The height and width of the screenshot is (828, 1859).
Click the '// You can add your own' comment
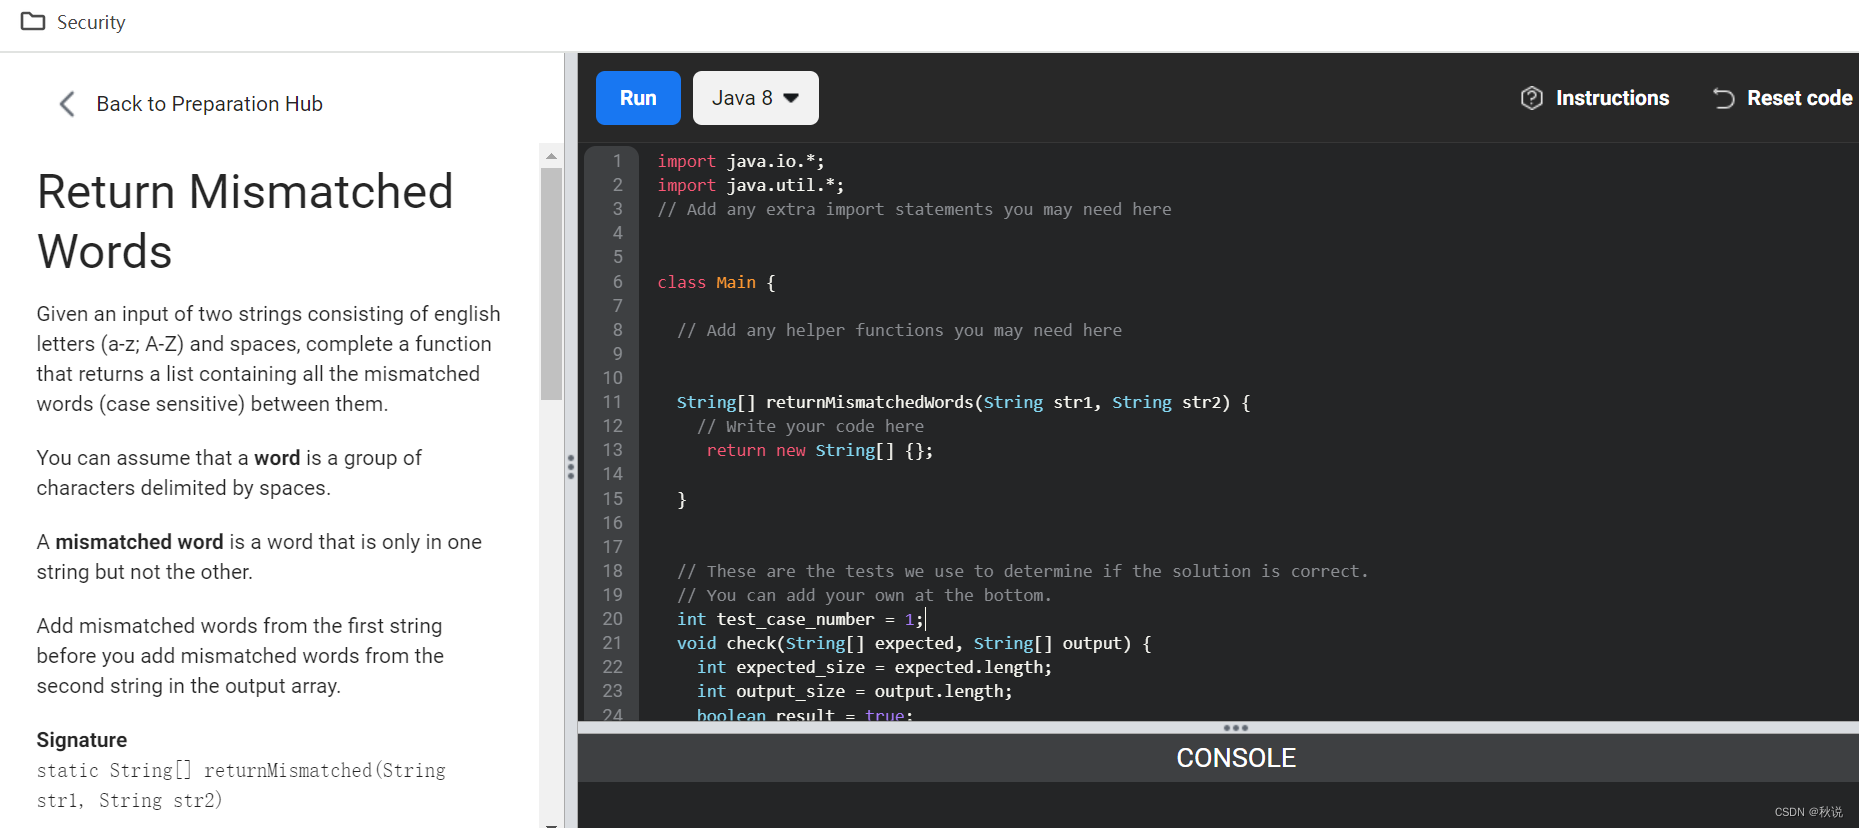pos(864,595)
